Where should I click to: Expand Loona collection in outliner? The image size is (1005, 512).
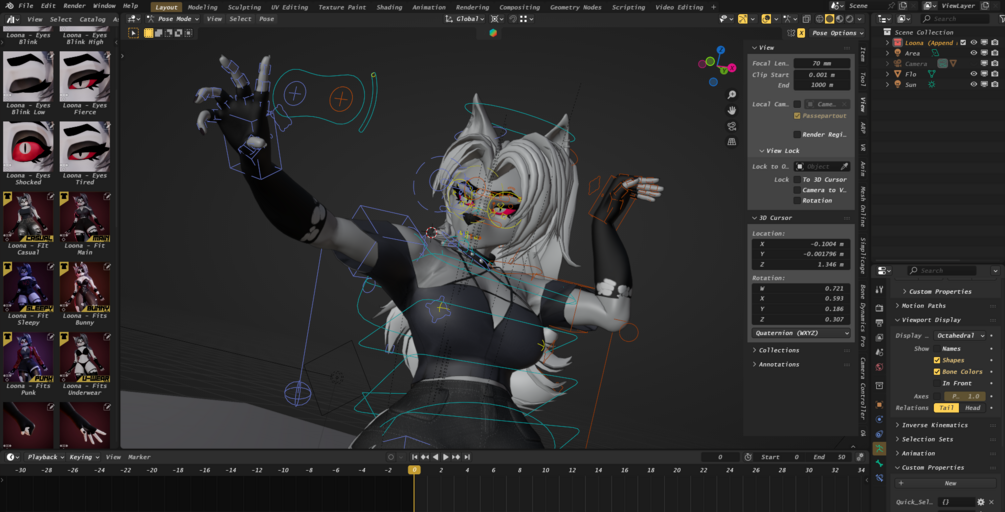click(x=887, y=42)
